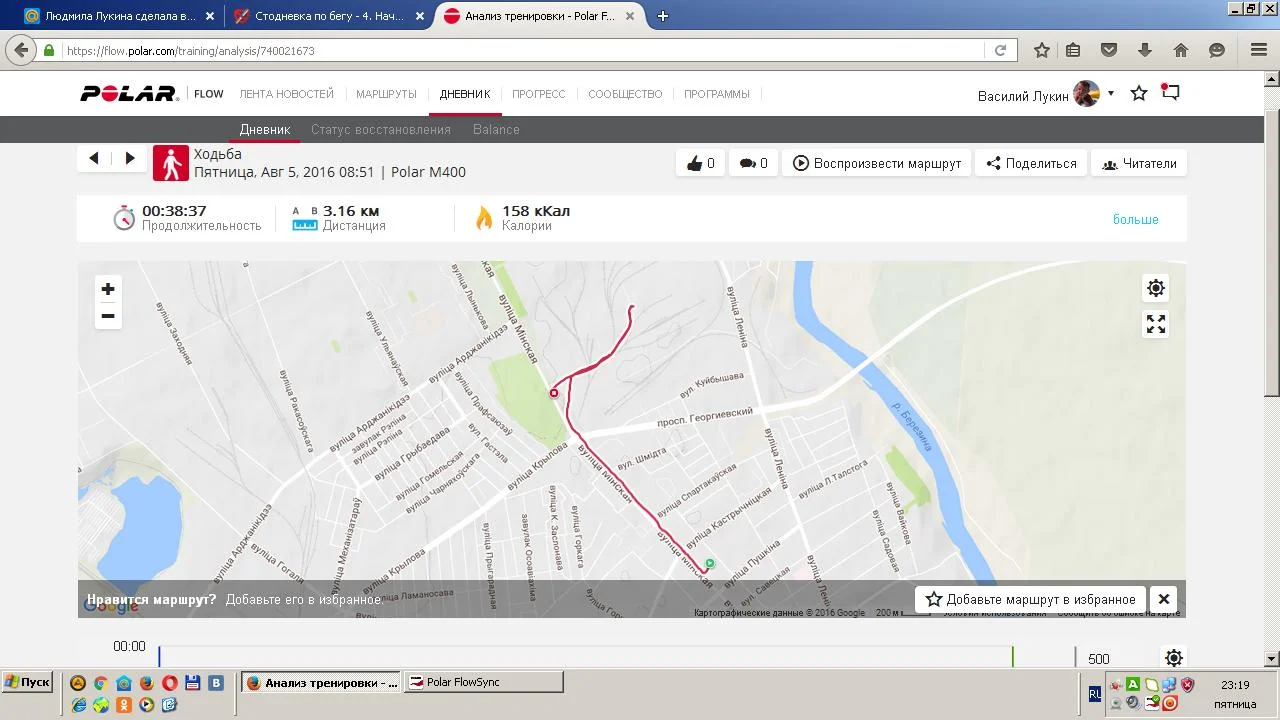1280x720 pixels.
Task: Close the favorite route banner
Action: 1164,599
